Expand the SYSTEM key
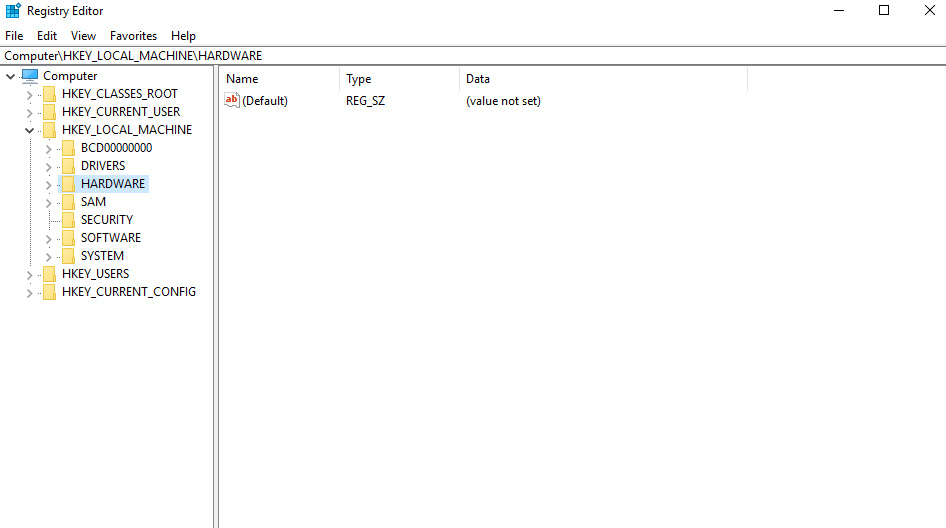 coord(49,257)
